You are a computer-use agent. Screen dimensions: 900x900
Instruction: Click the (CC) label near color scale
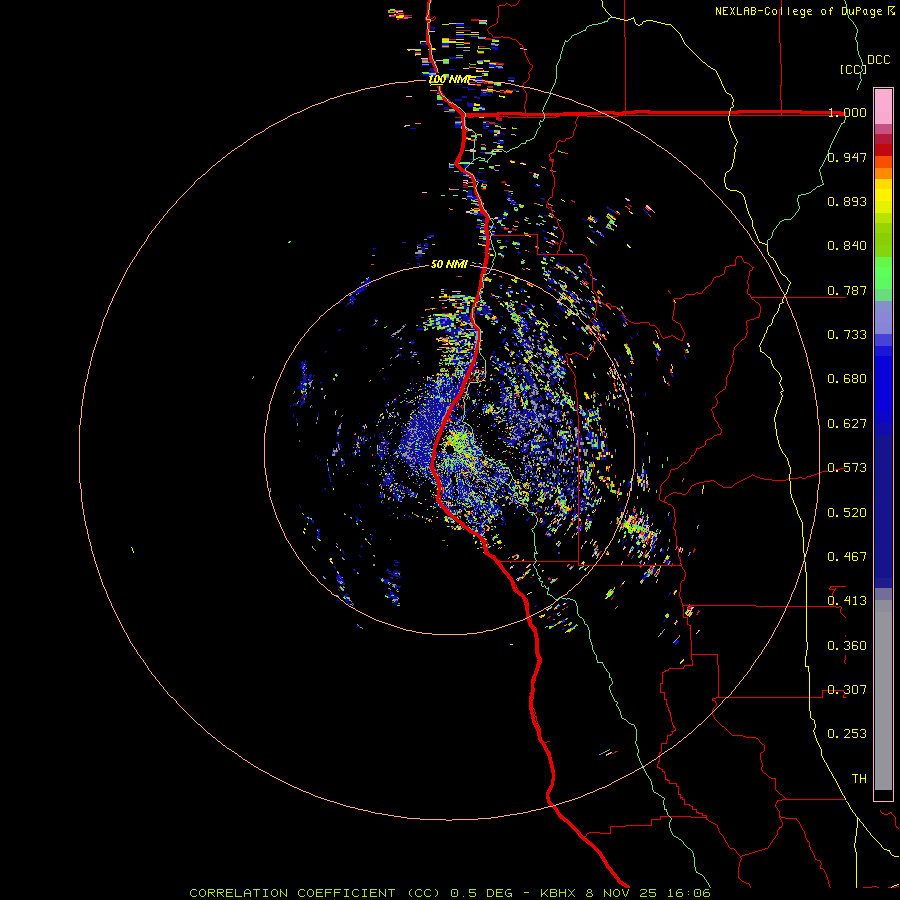click(x=853, y=69)
